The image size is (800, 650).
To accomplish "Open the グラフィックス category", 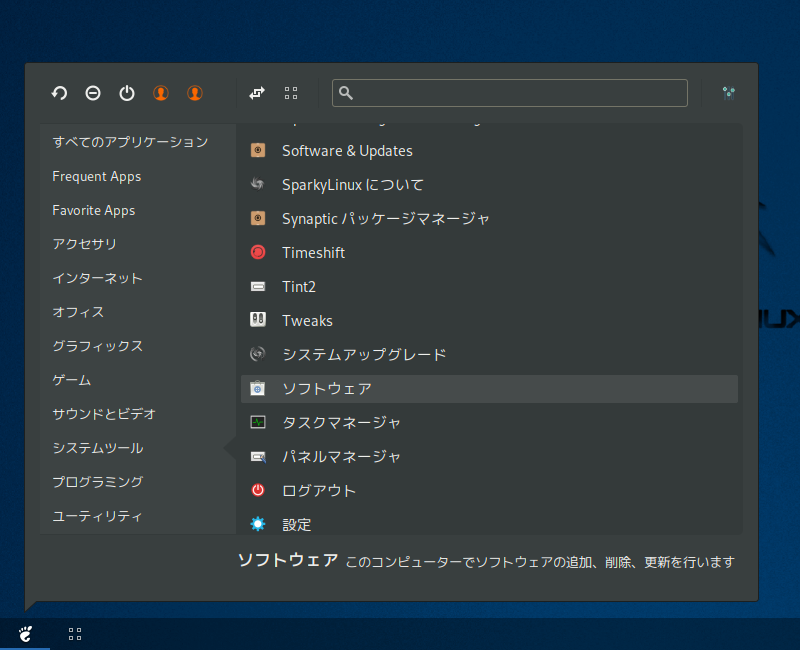I will 97,346.
